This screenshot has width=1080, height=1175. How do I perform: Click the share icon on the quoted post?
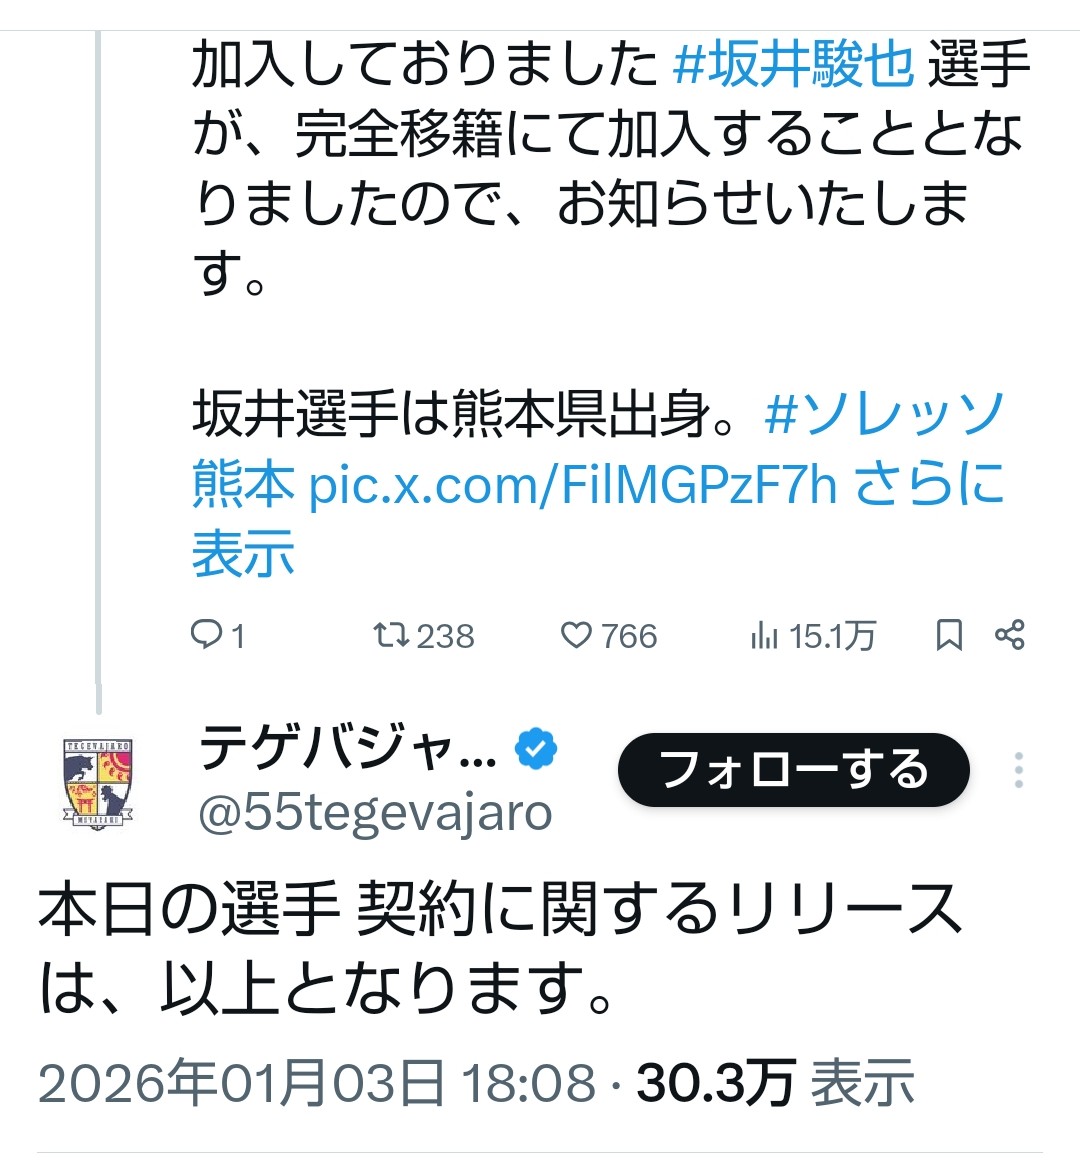pos(1010,635)
